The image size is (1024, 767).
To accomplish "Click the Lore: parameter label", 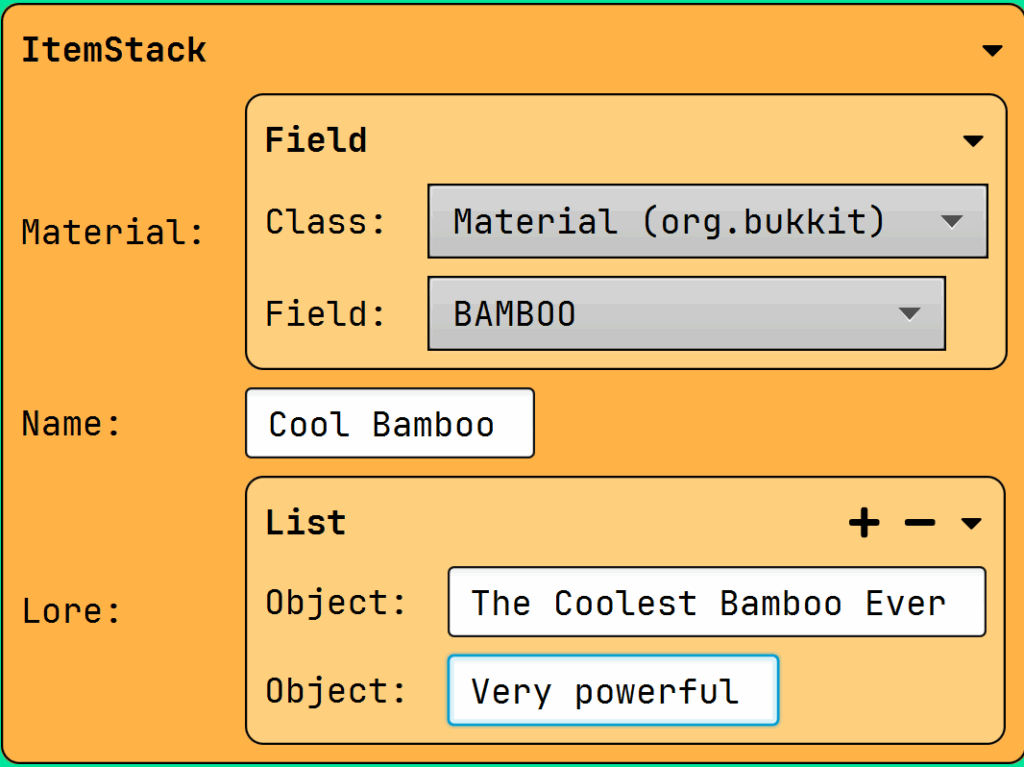I will [x=71, y=611].
